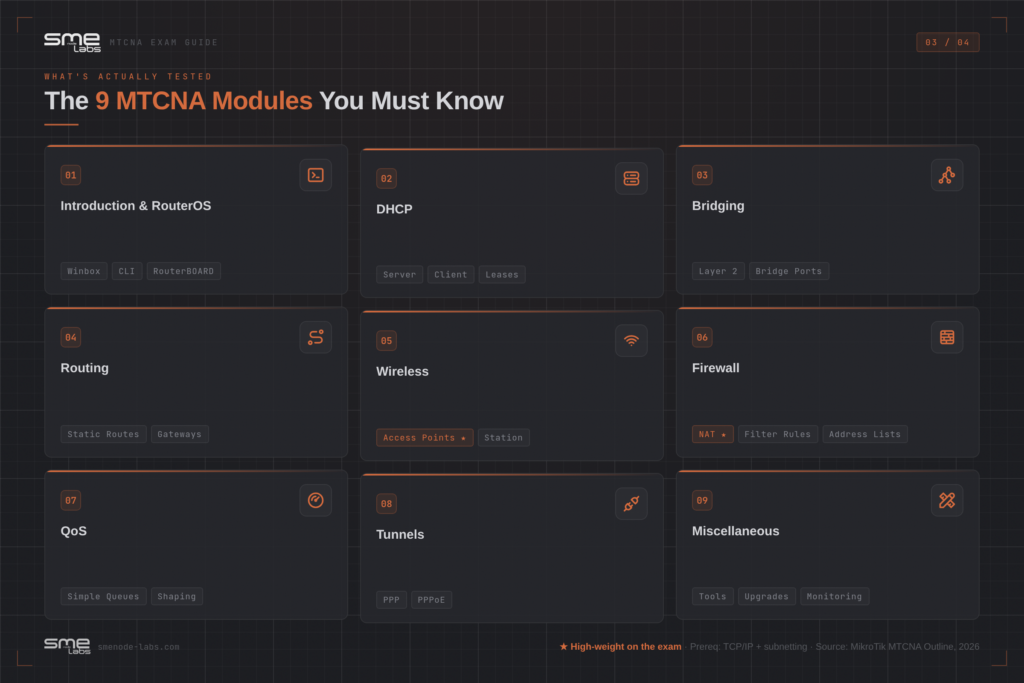Click the Firewall card title
The height and width of the screenshot is (683, 1024).
click(716, 368)
